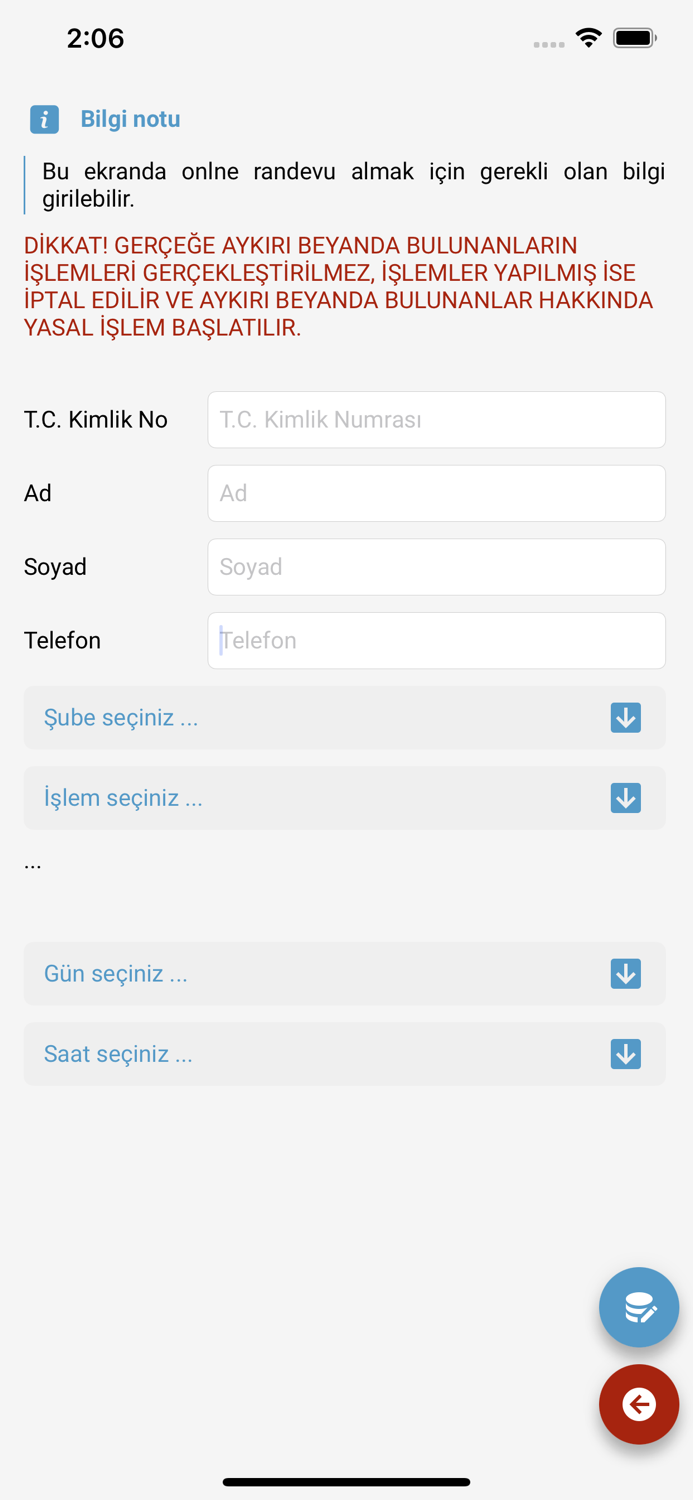Tap the blue info icon beside Bilgi notu
Screen dimensions: 693x1500
(x=44, y=119)
